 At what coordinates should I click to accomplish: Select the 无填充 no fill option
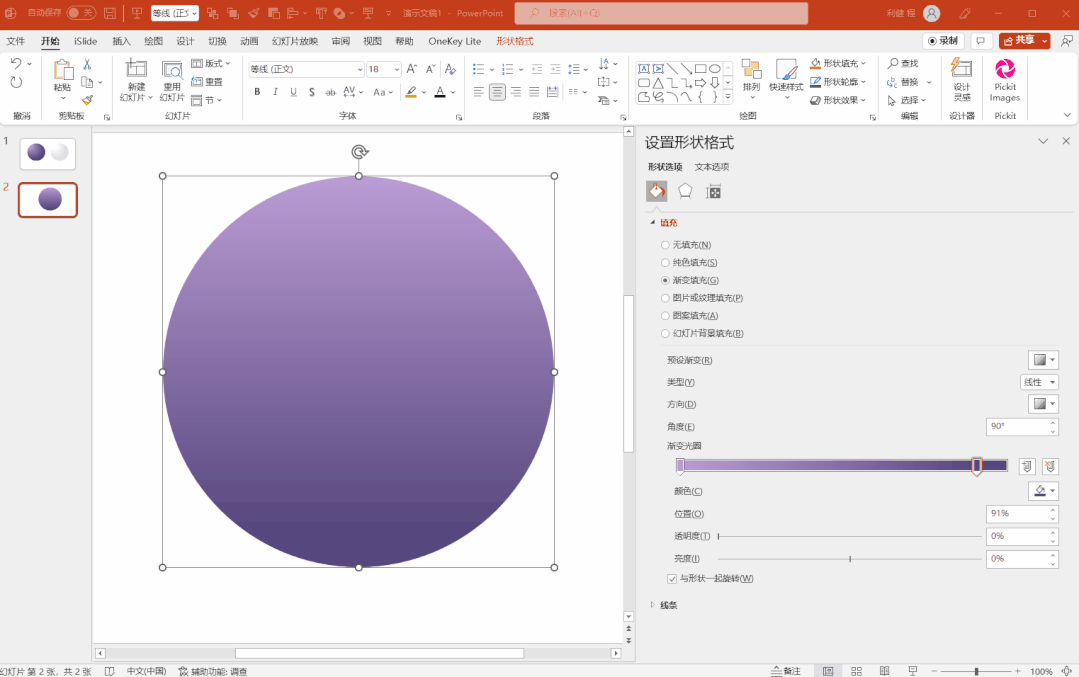coord(665,245)
